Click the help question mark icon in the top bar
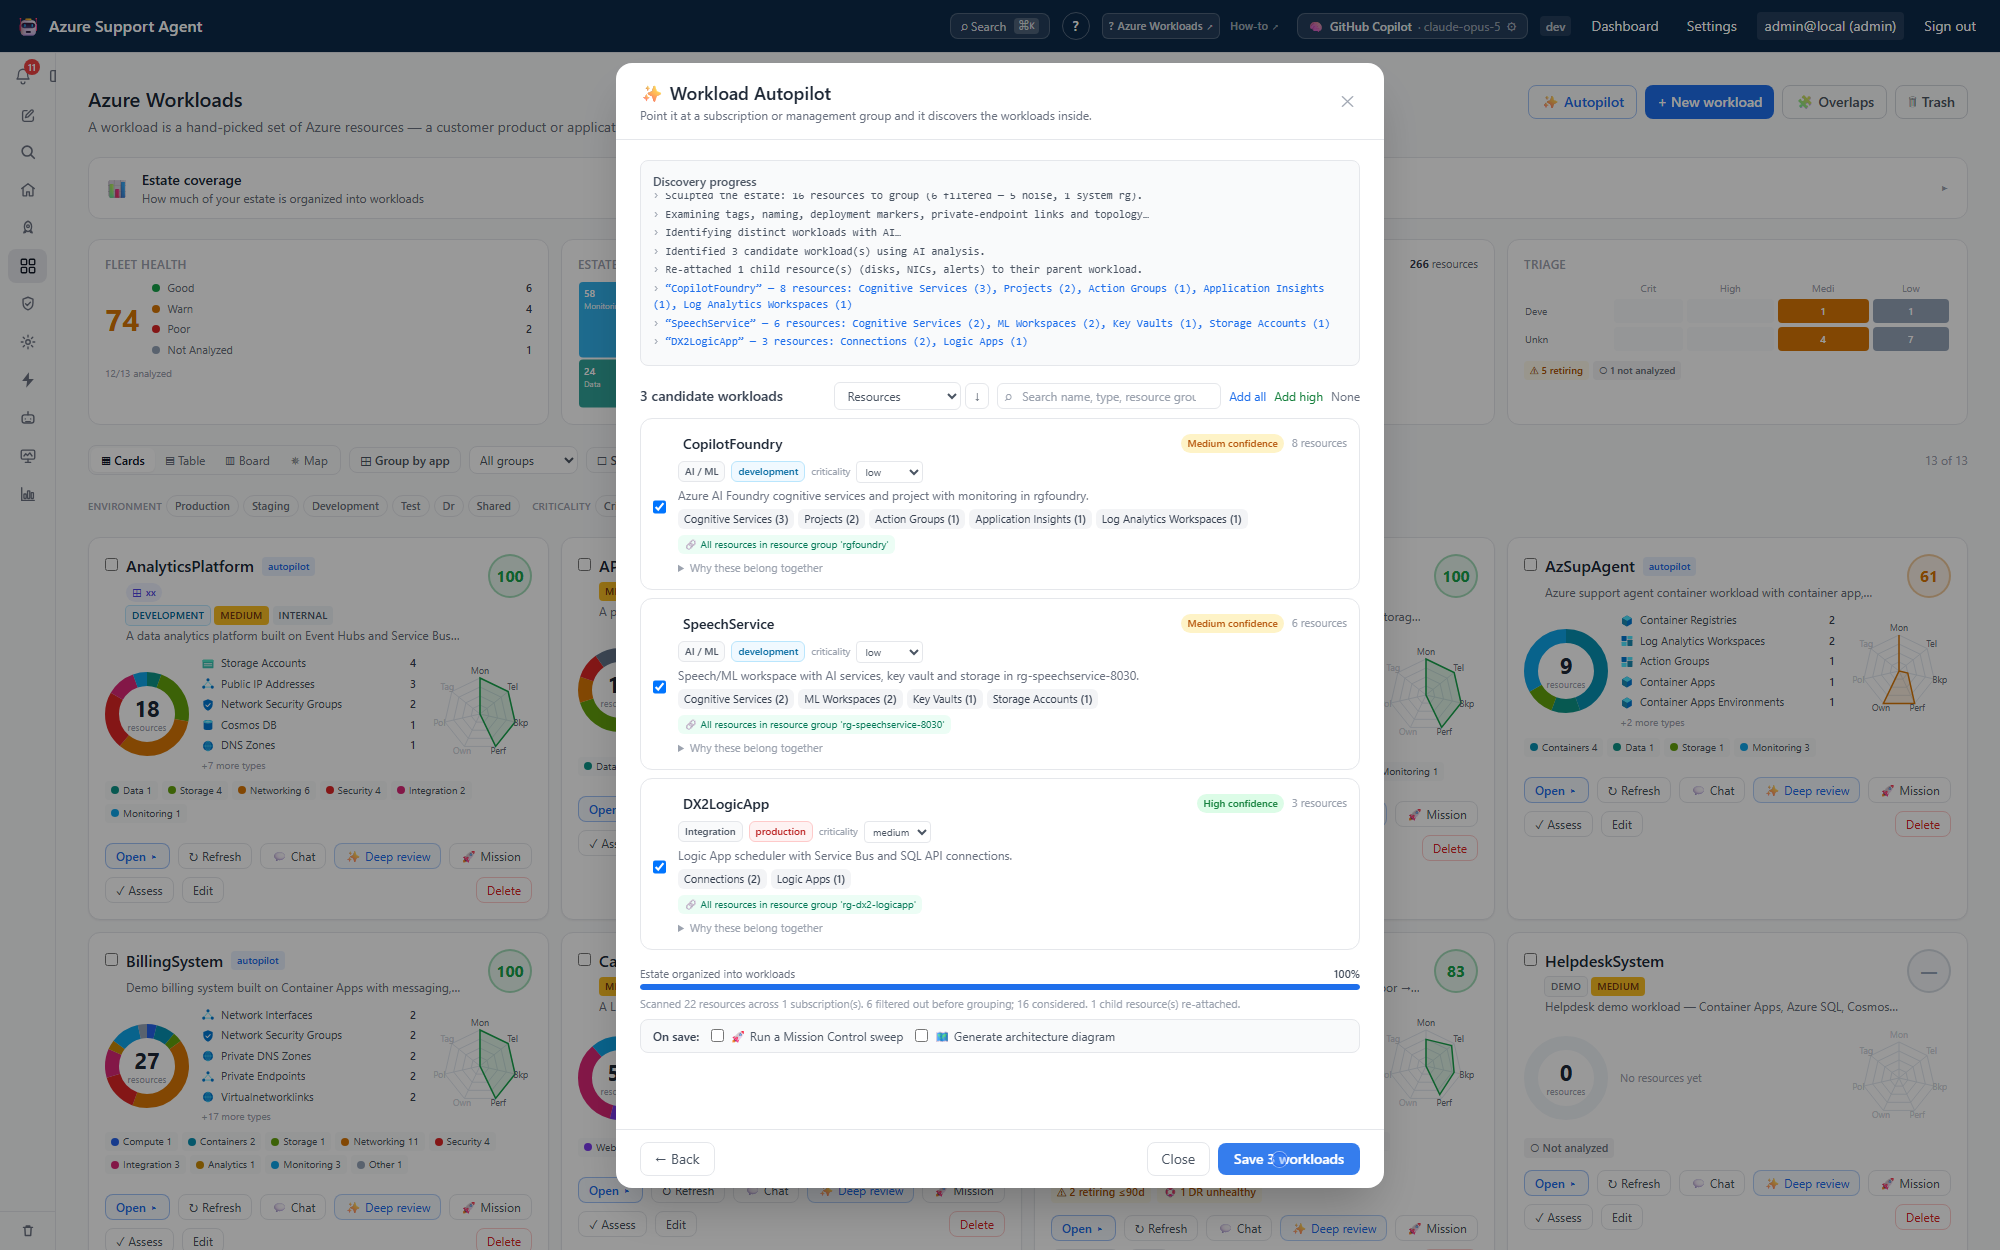Viewport: 2000px width, 1250px height. pos(1076,26)
